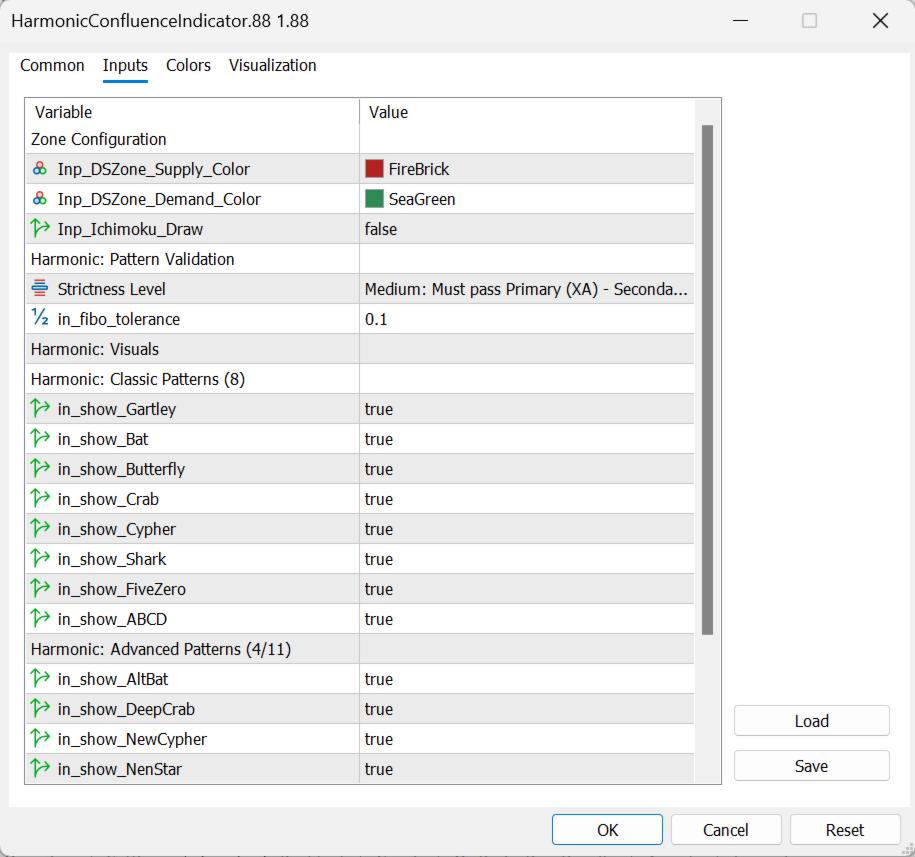Edit the in_fibo_tolerance value 0.1
Viewport: 915px width, 857px height.
(526, 319)
